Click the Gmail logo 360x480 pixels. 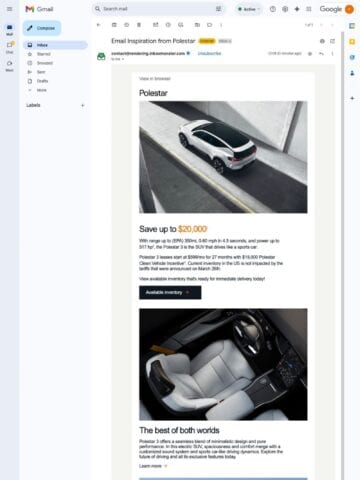(39, 9)
